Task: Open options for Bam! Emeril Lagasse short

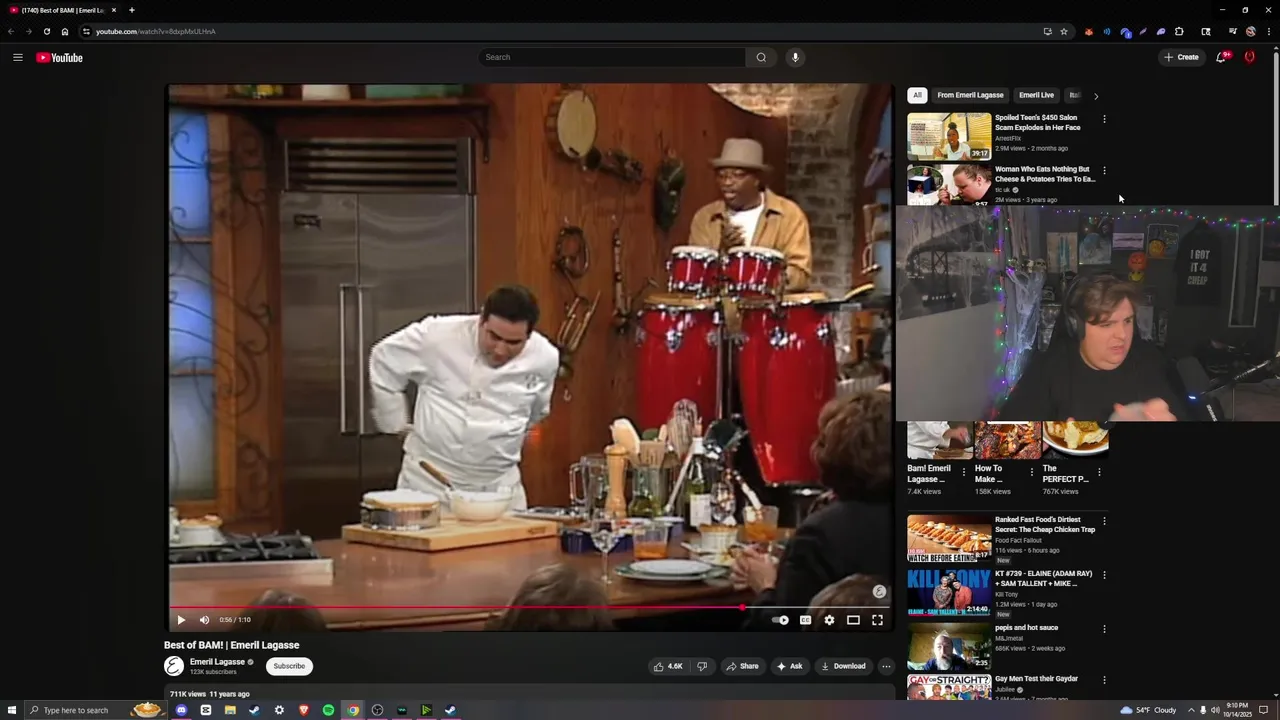Action: coord(964,472)
